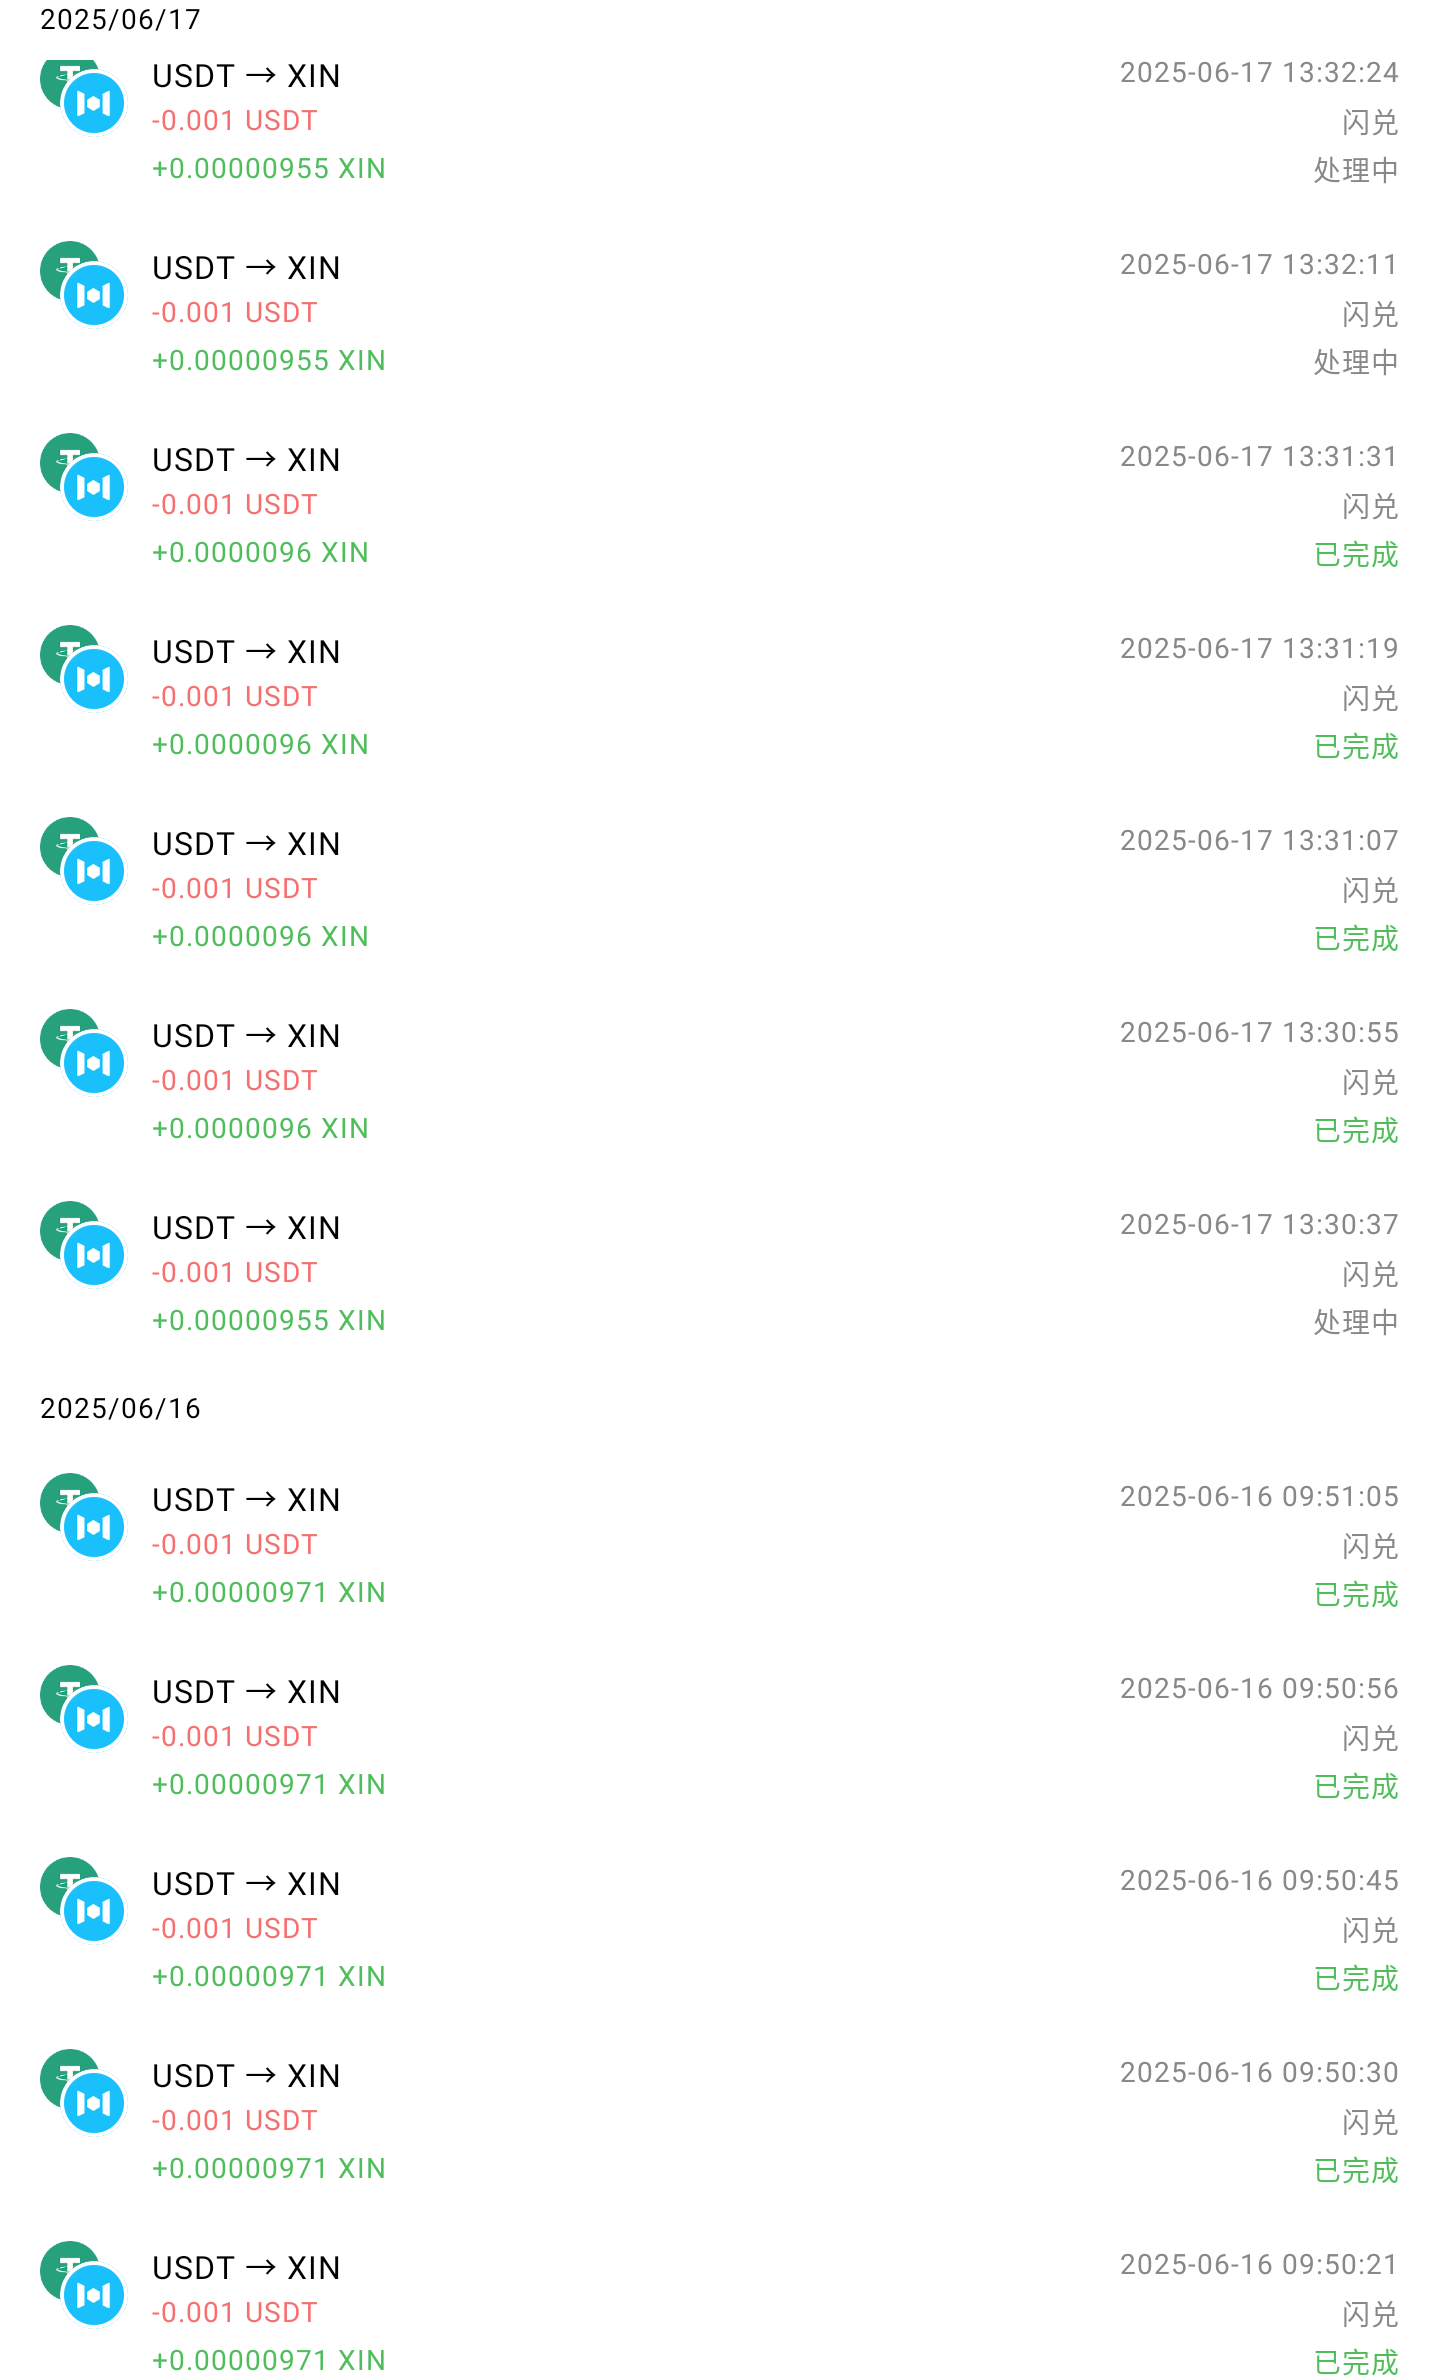Click the token icon for the 09:51:05 swap
This screenshot has width=1440, height=2380.
pyautogui.click(x=83, y=1516)
